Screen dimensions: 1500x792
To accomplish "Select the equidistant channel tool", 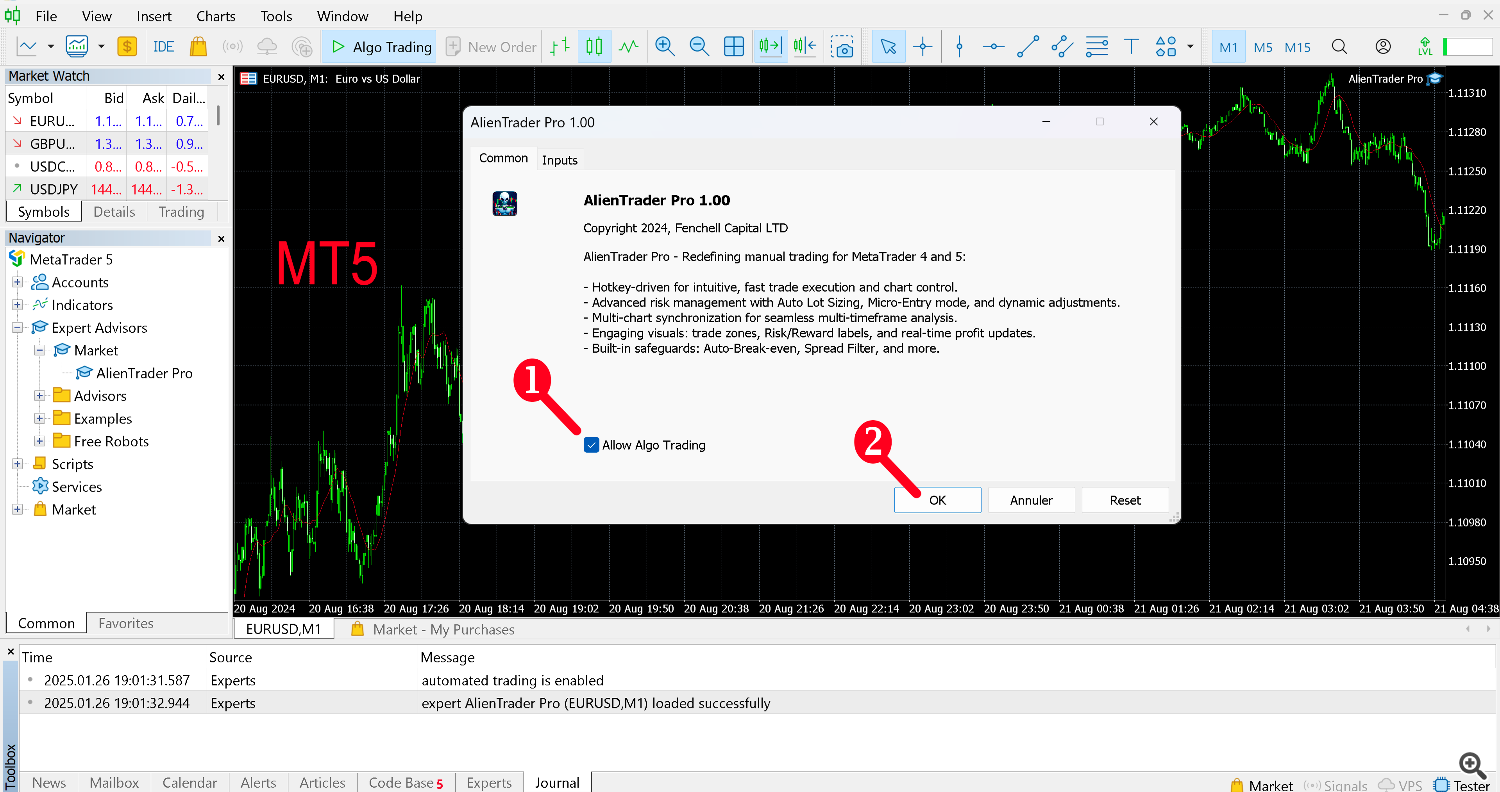I will click(1062, 46).
